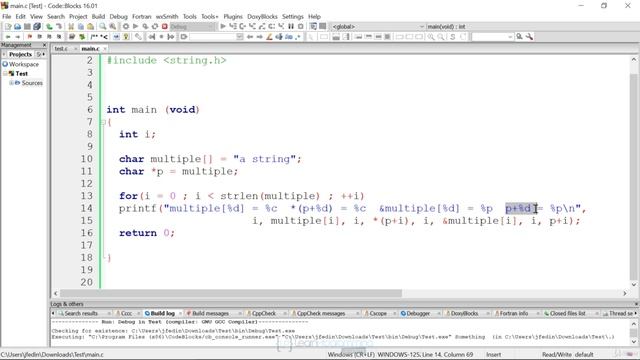Viewport: 640px width, 360px height.
Task: Open the wxSmith menu
Action: click(167, 16)
